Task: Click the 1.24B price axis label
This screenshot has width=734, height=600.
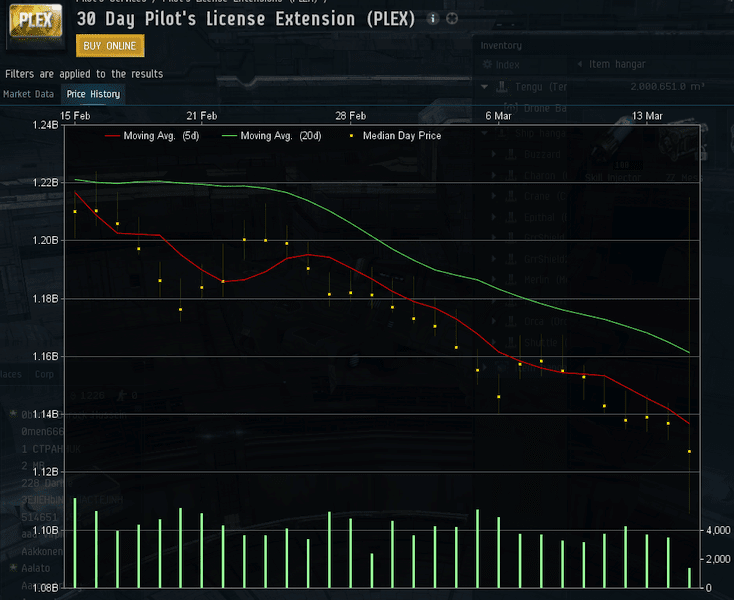Action: pos(45,125)
